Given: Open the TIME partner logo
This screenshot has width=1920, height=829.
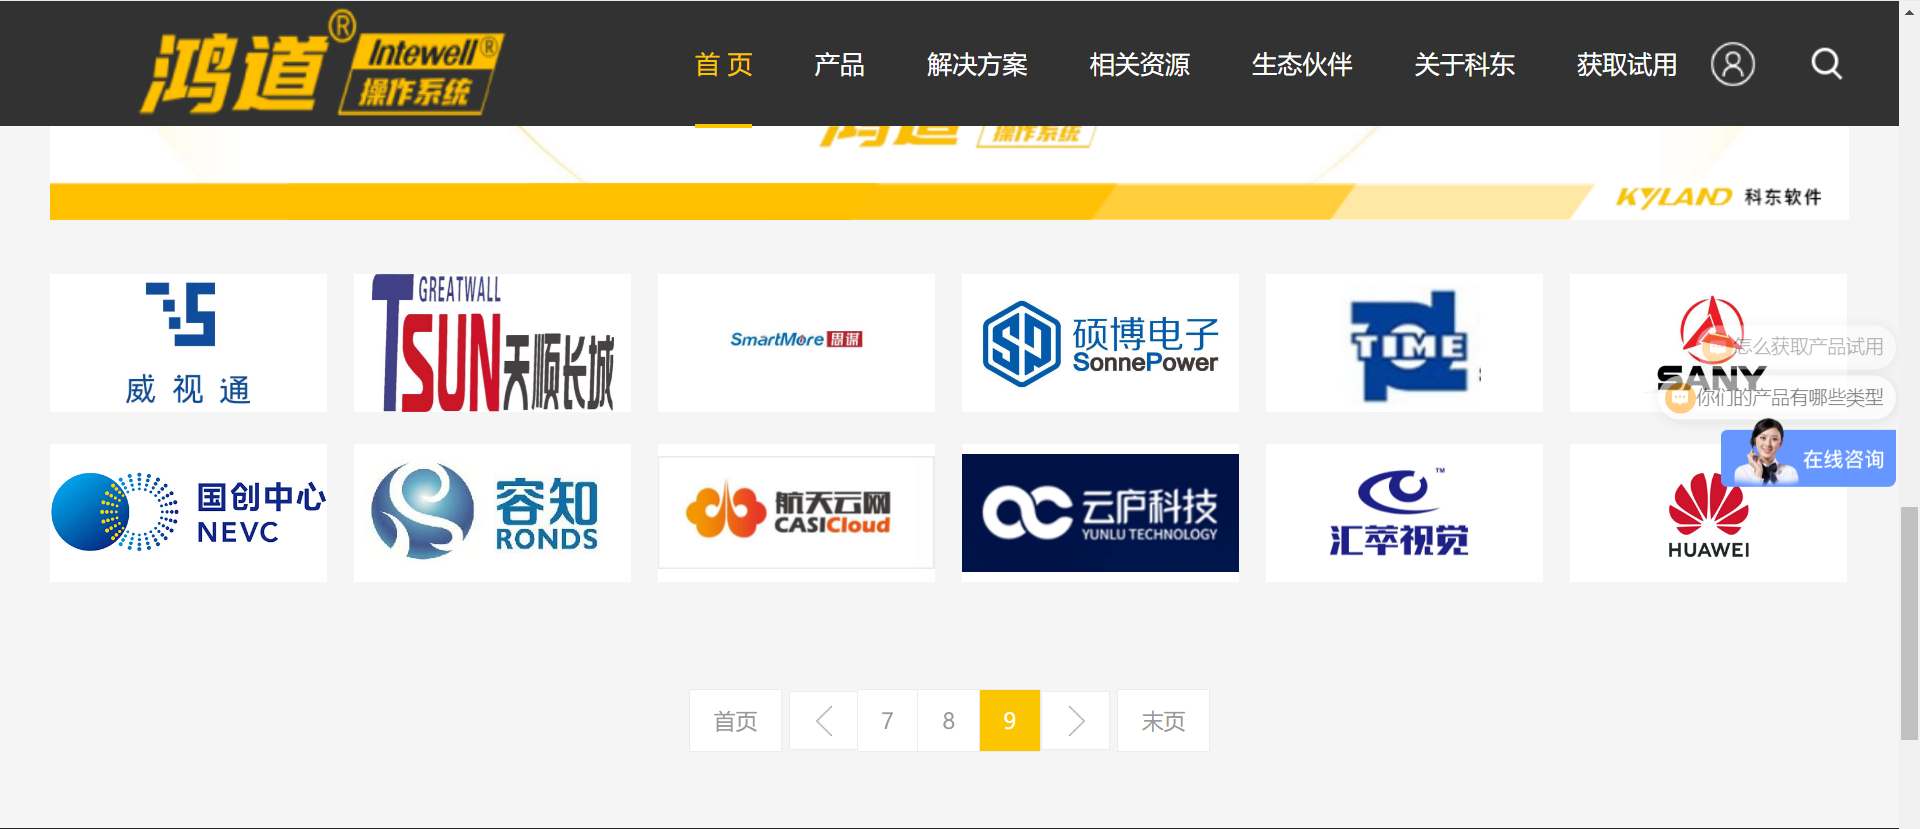Looking at the screenshot, I should [x=1404, y=343].
